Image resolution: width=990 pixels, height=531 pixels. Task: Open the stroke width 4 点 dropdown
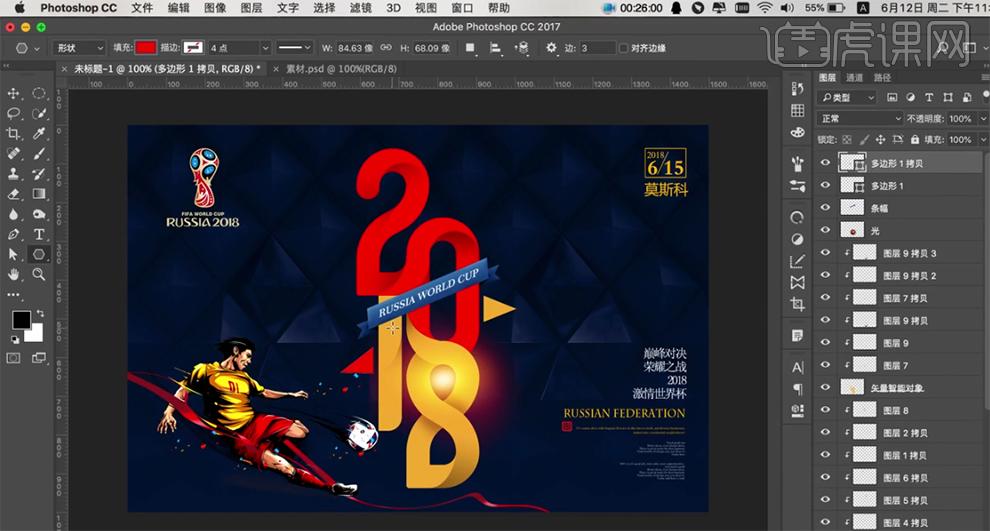(x=265, y=48)
